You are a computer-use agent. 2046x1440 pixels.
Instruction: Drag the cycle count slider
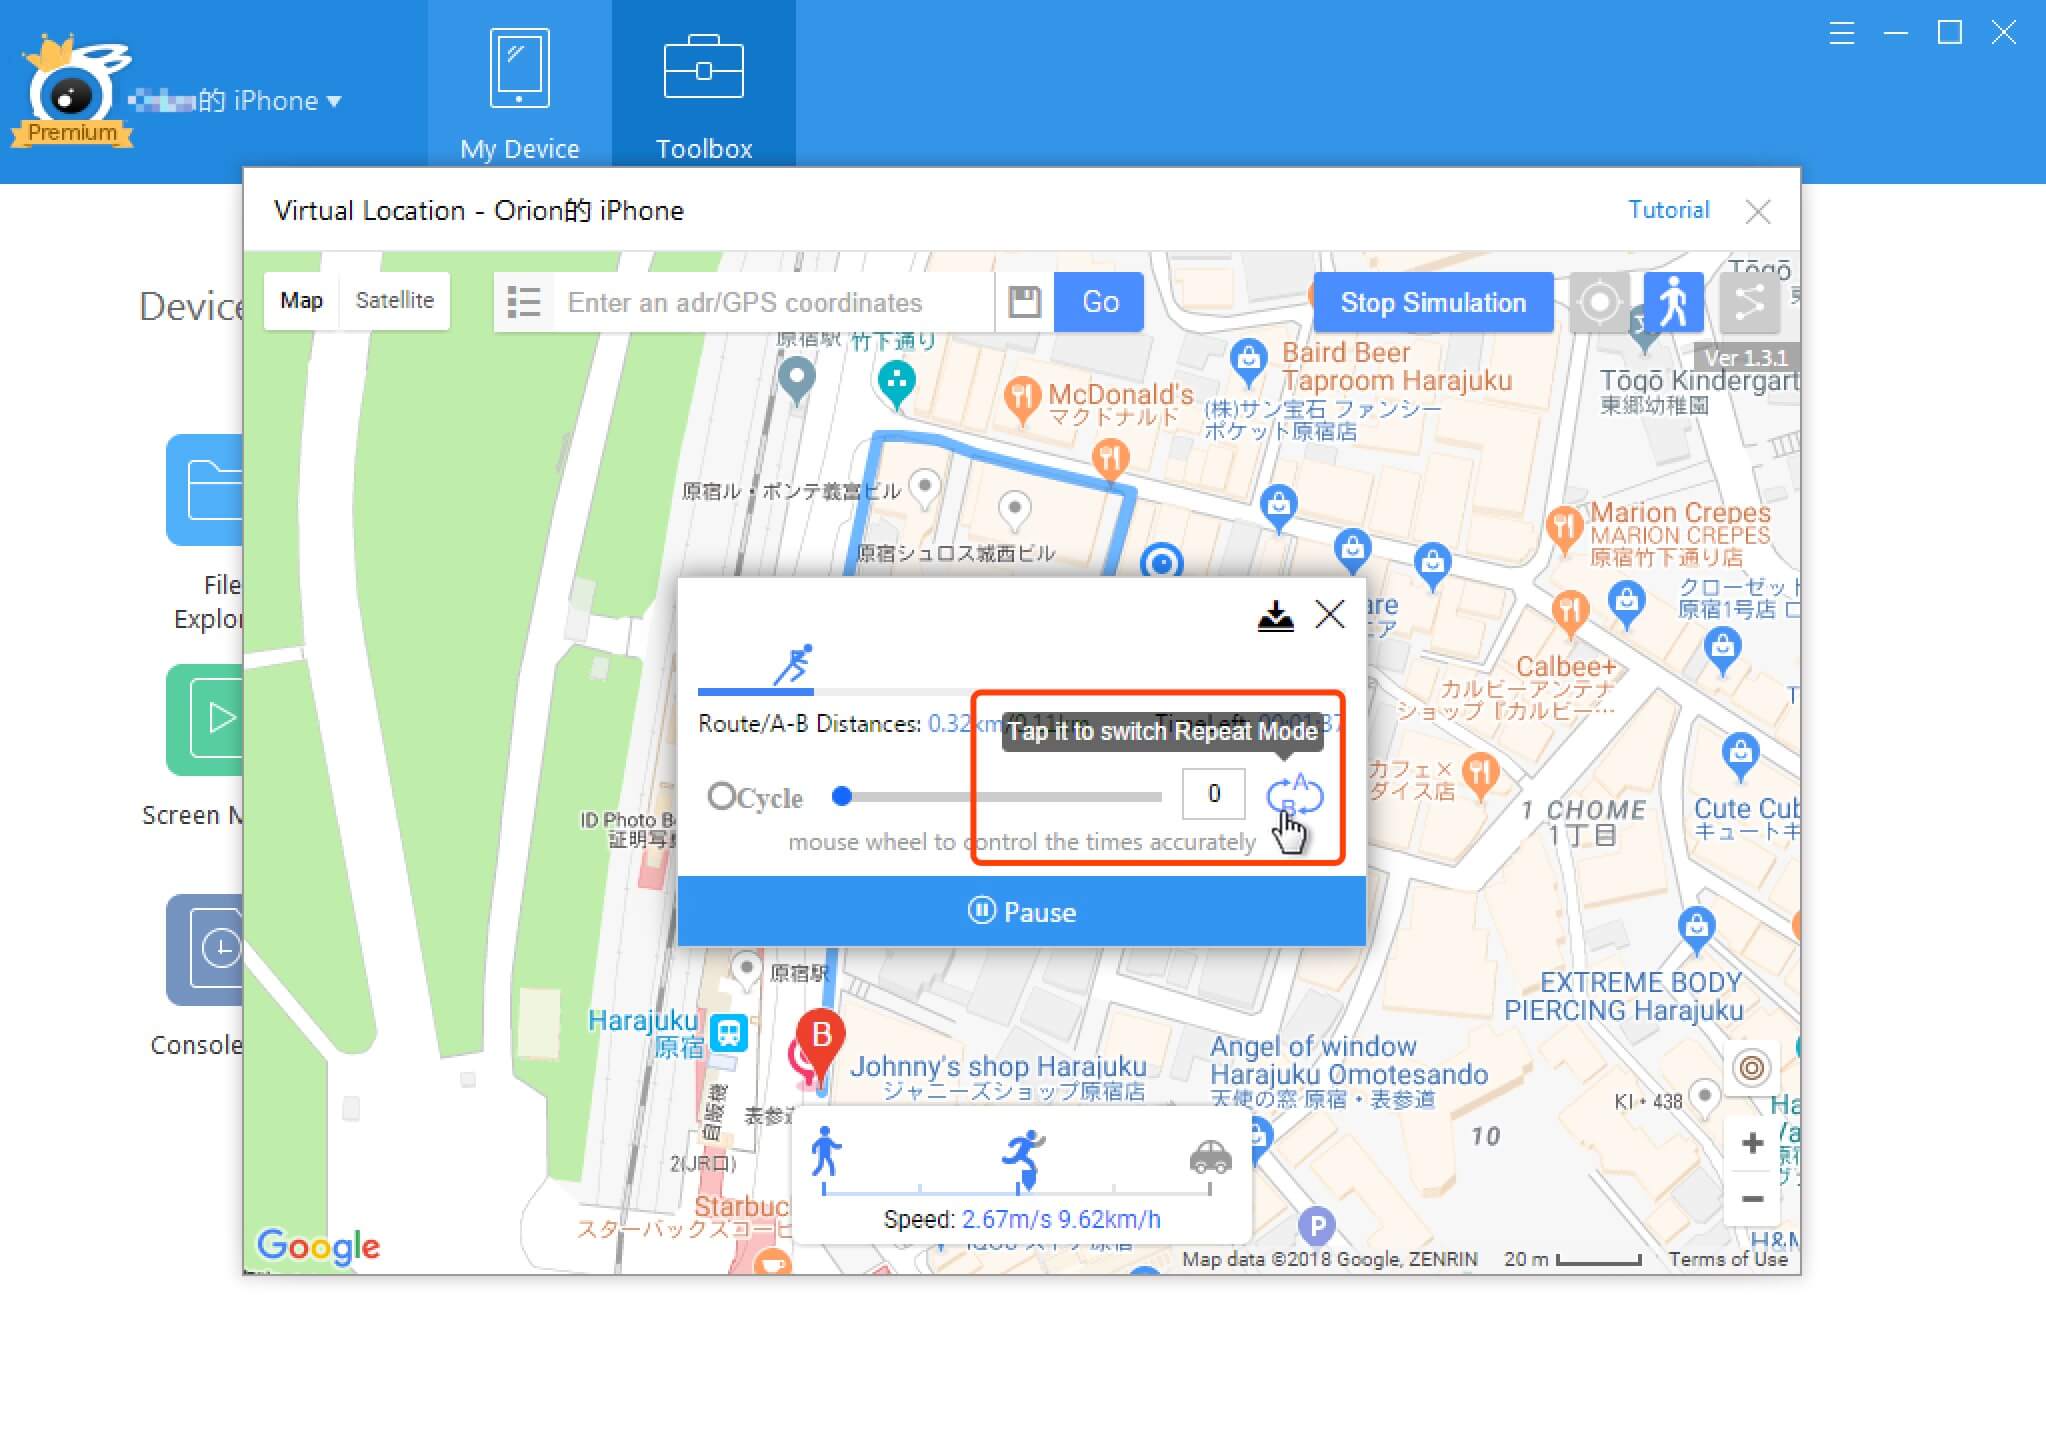pos(841,795)
